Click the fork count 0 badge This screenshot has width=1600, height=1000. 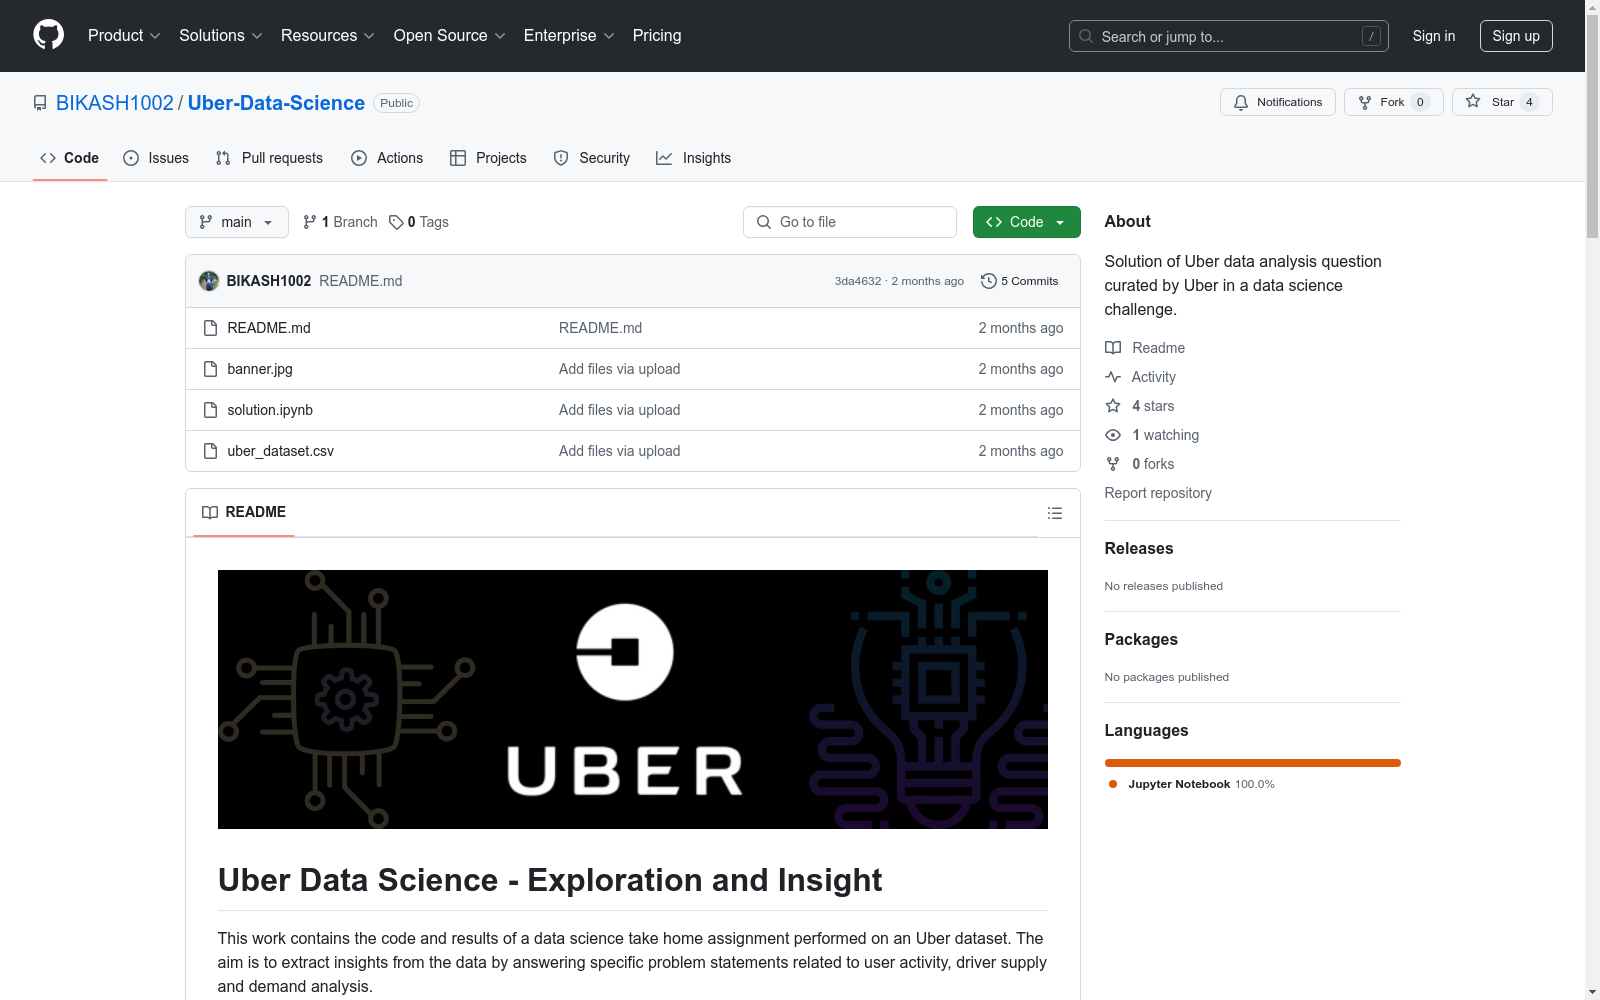click(1420, 102)
